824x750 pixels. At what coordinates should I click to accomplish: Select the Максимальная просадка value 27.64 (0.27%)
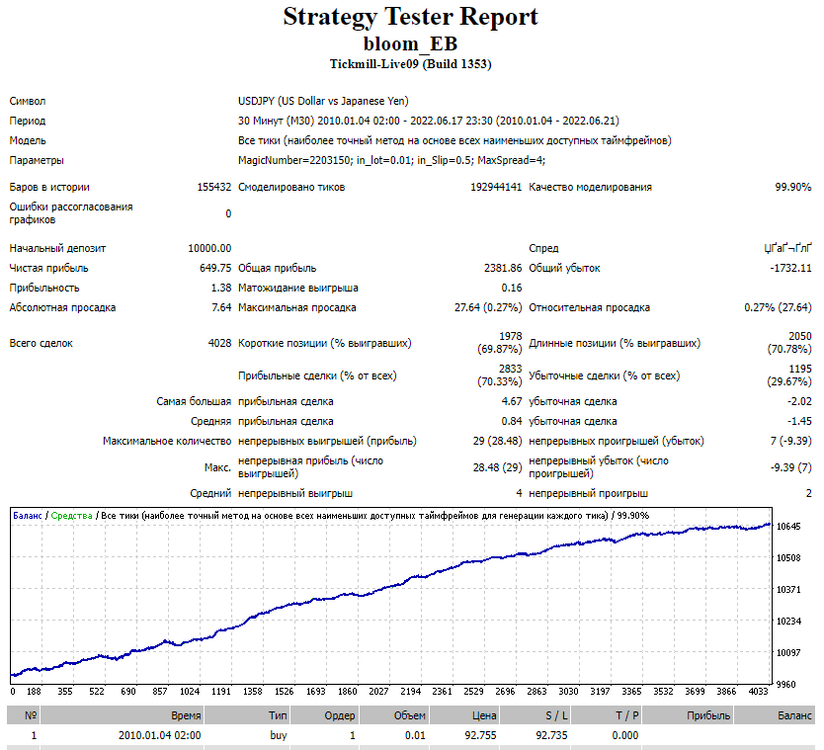[x=488, y=307]
